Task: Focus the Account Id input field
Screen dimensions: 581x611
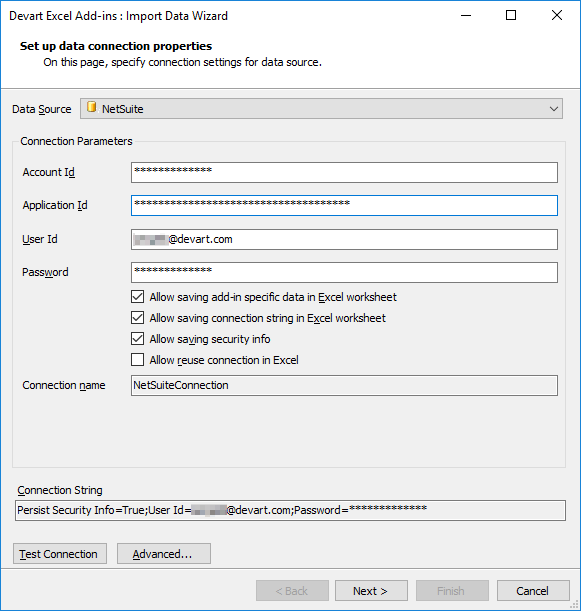Action: tap(344, 172)
